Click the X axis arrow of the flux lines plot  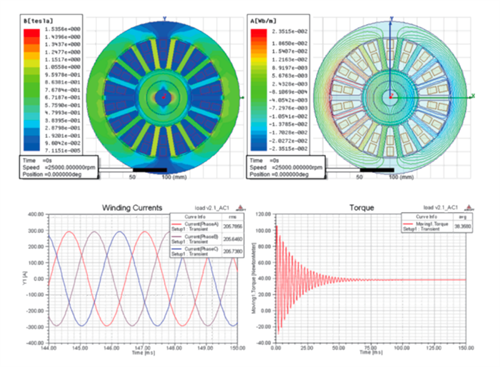click(471, 97)
